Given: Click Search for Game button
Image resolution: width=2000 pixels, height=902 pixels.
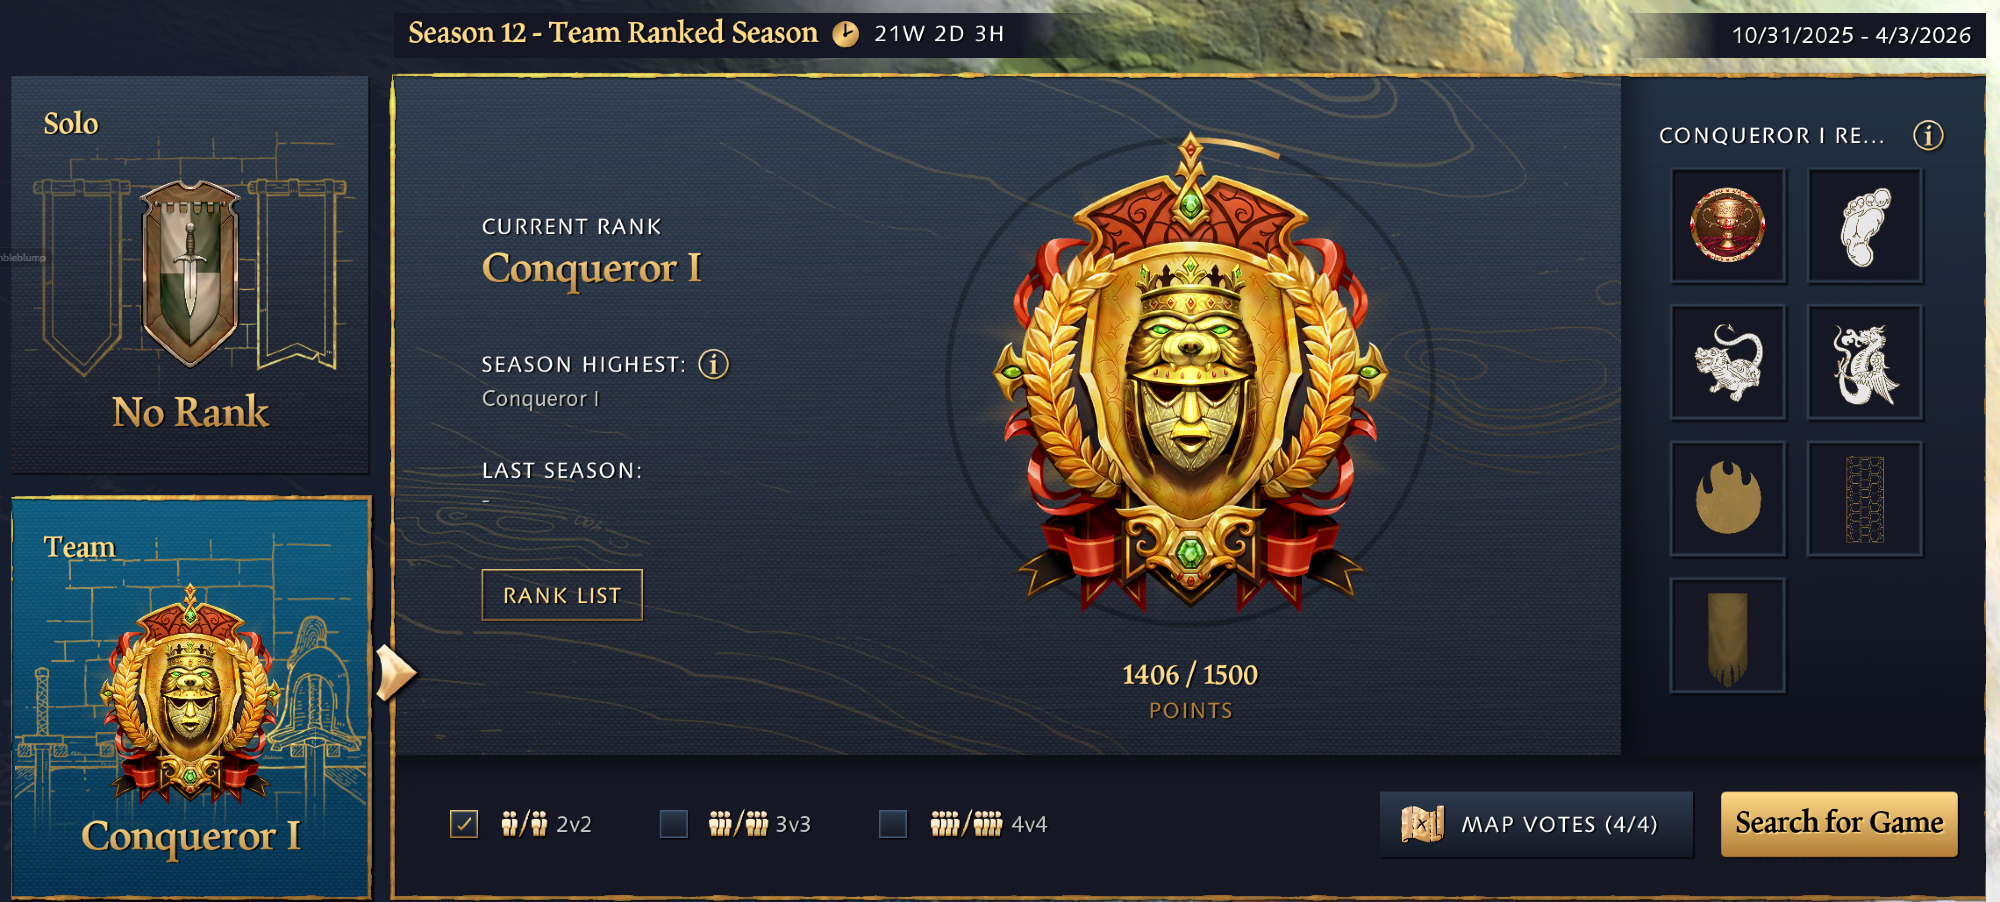Looking at the screenshot, I should pyautogui.click(x=1839, y=824).
